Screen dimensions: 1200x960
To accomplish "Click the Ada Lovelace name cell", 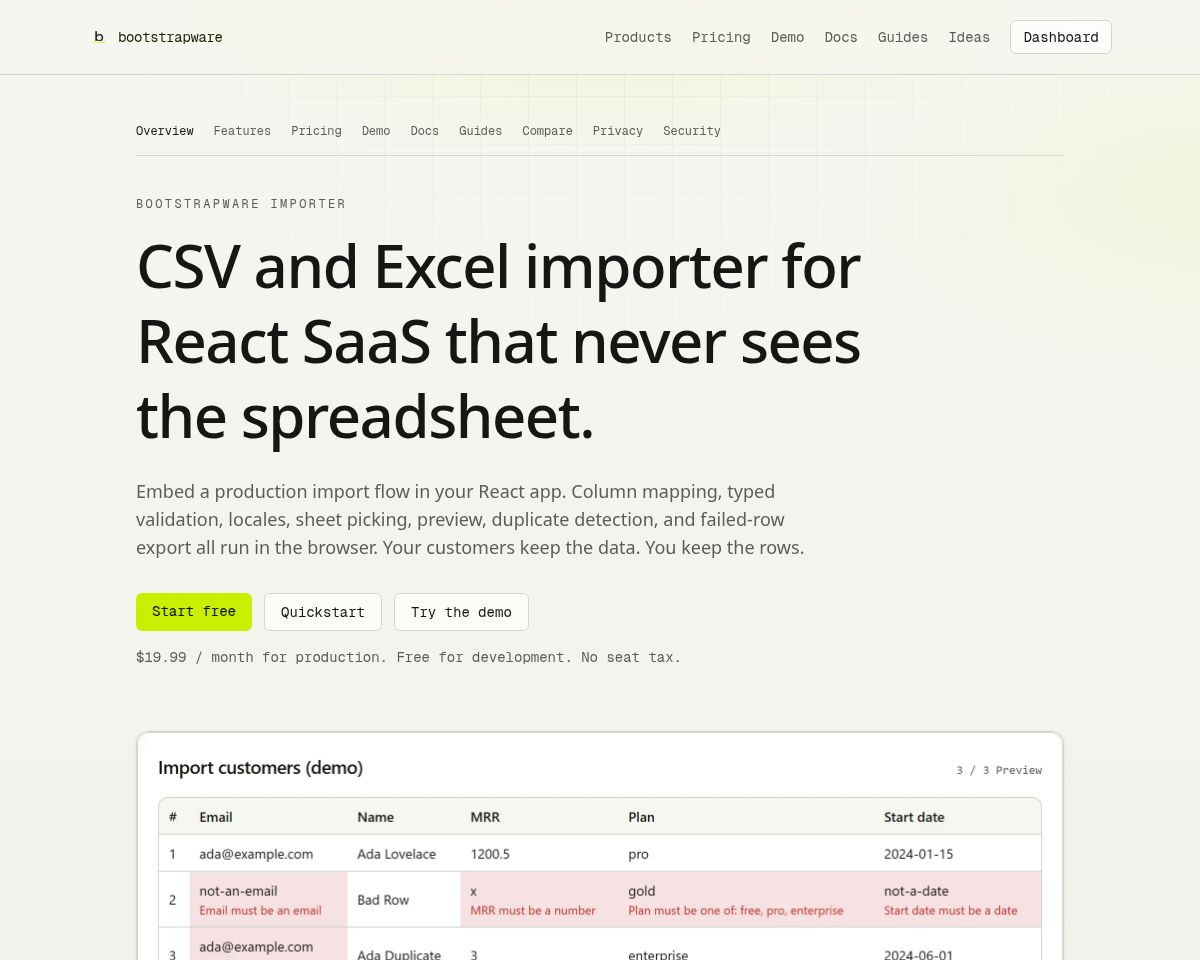I will tap(404, 854).
